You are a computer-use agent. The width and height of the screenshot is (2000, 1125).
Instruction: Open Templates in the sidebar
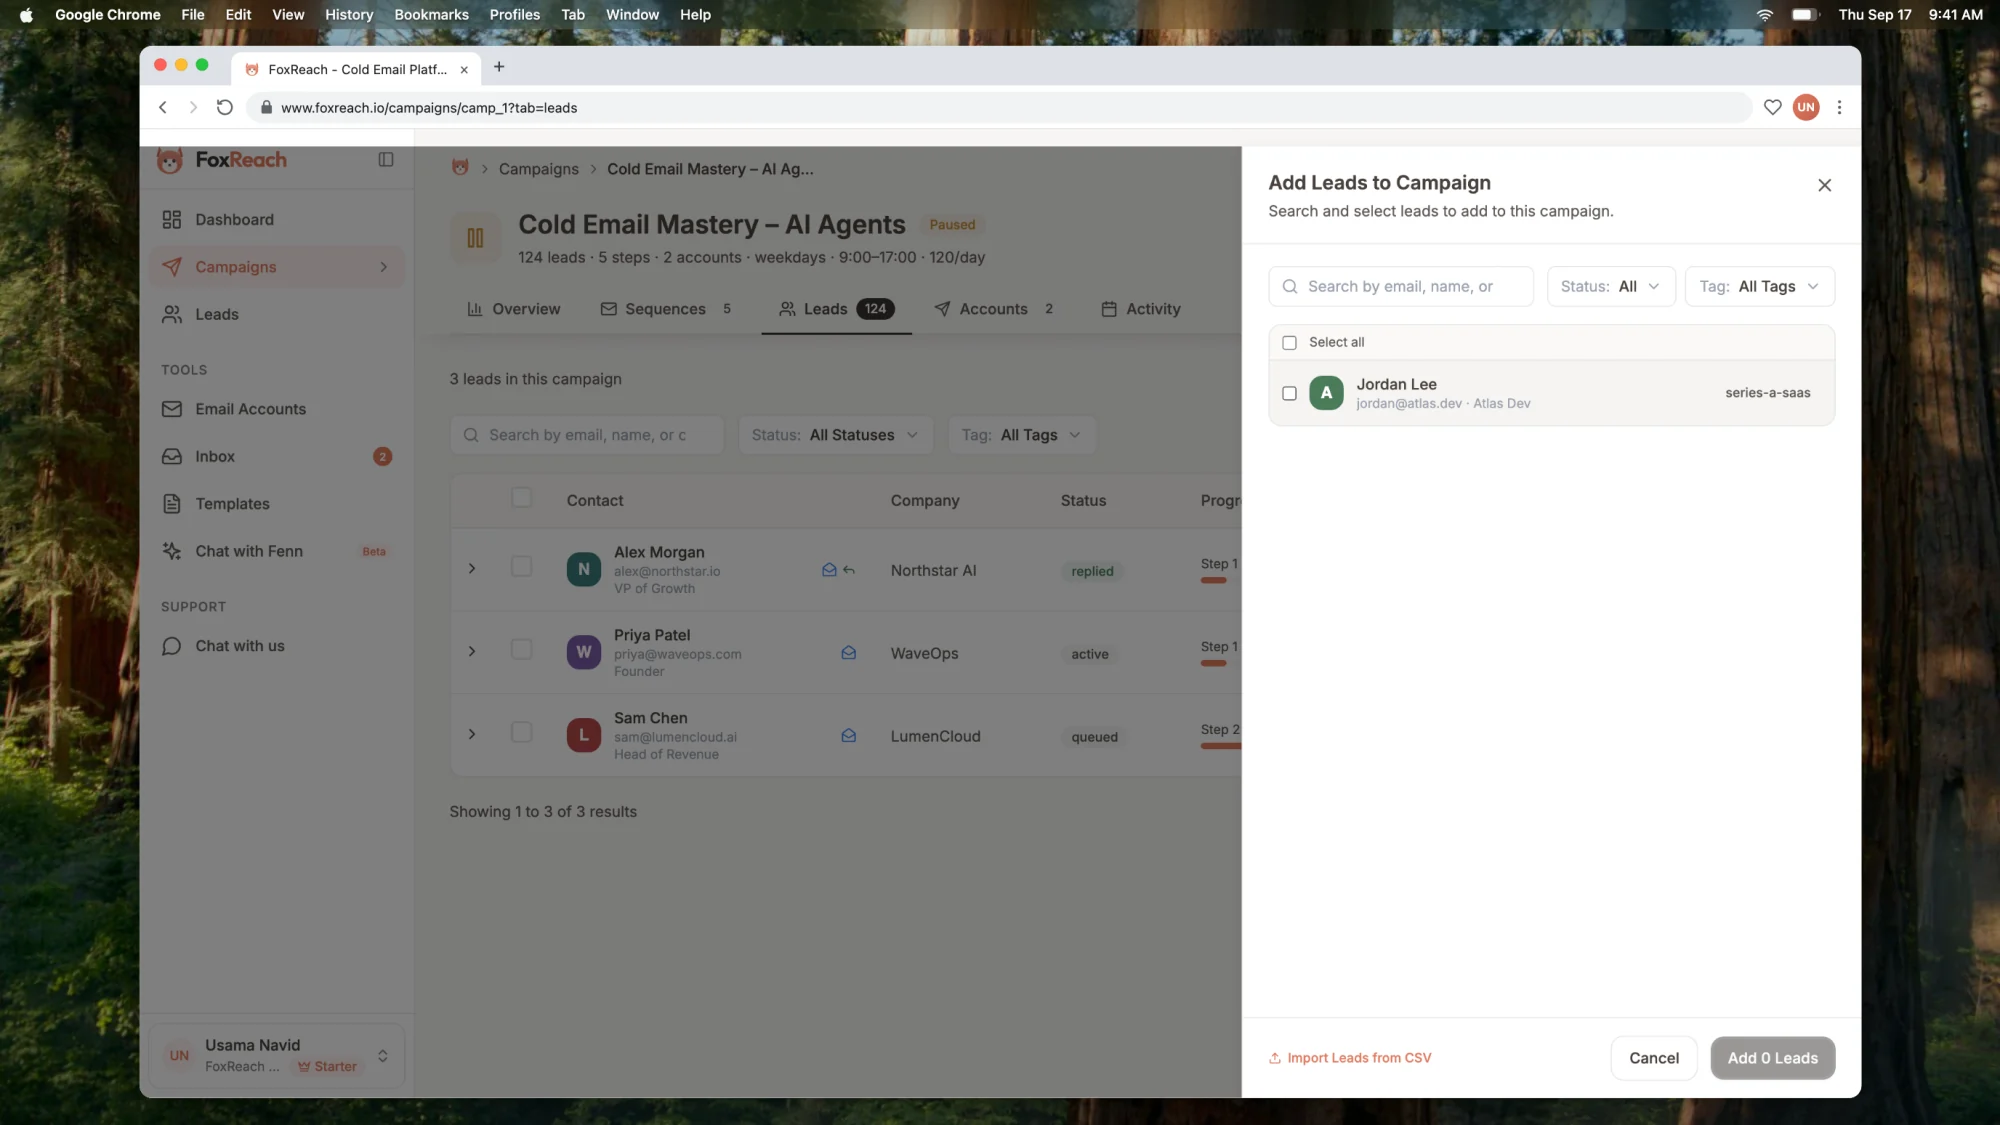[277, 504]
